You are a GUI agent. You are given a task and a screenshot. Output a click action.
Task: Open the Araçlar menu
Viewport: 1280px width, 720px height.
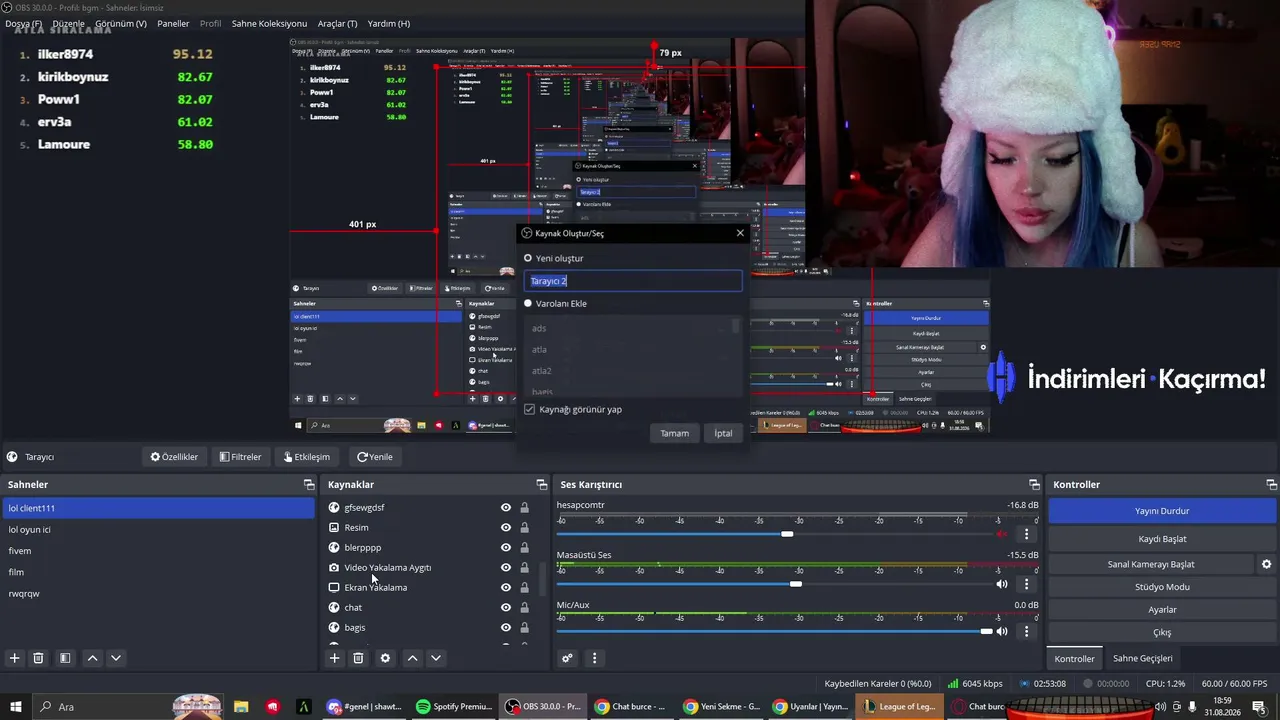coord(337,23)
